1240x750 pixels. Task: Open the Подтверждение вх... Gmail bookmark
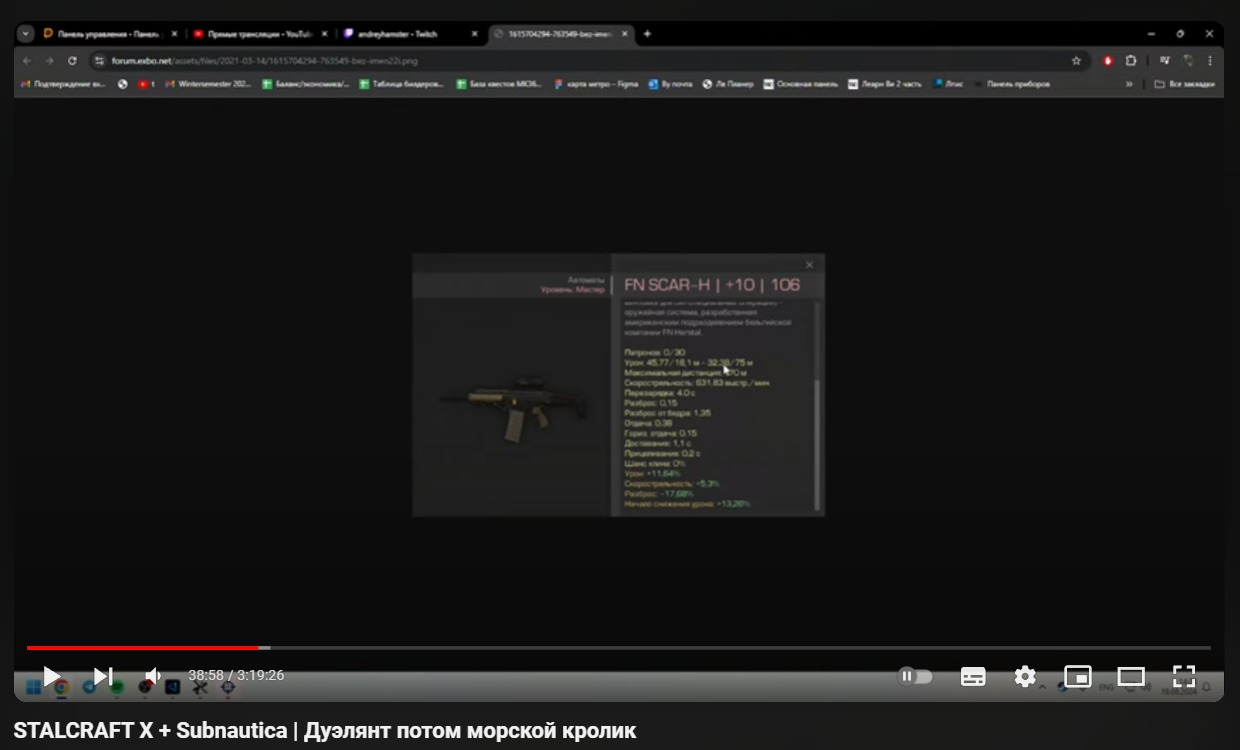(63, 84)
